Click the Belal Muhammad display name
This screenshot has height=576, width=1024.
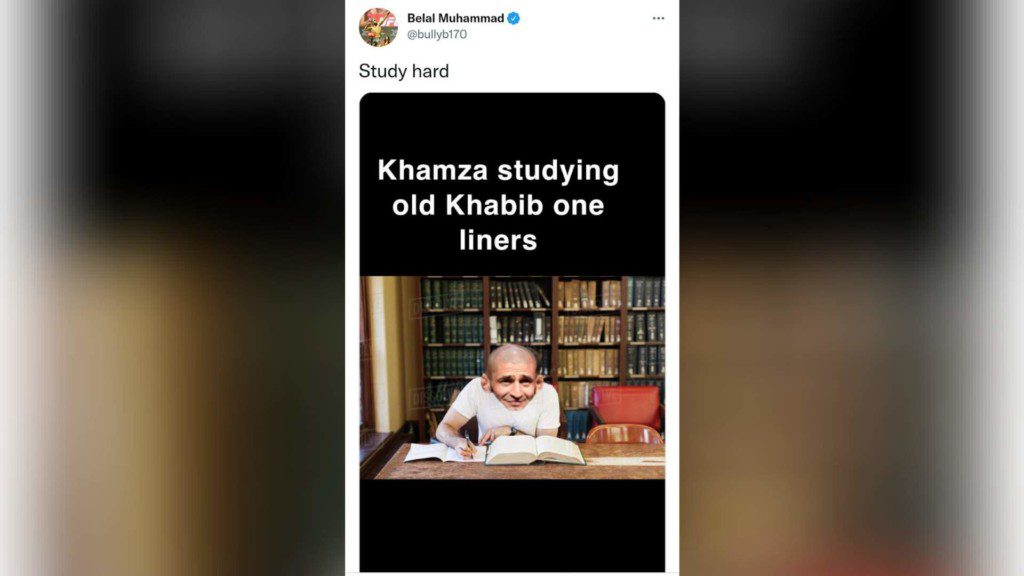(x=455, y=18)
